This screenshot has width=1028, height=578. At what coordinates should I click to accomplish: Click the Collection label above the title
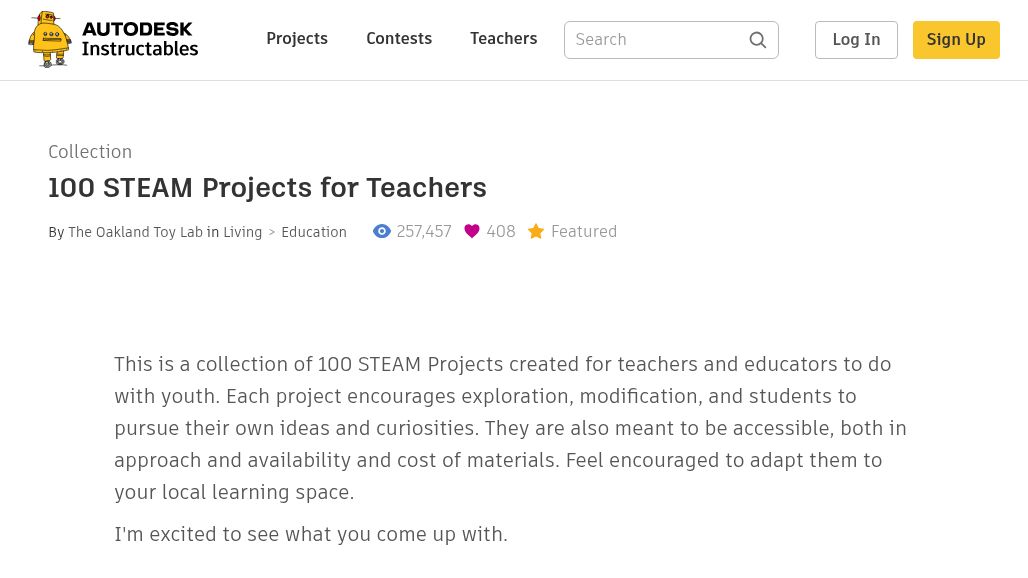tap(90, 152)
